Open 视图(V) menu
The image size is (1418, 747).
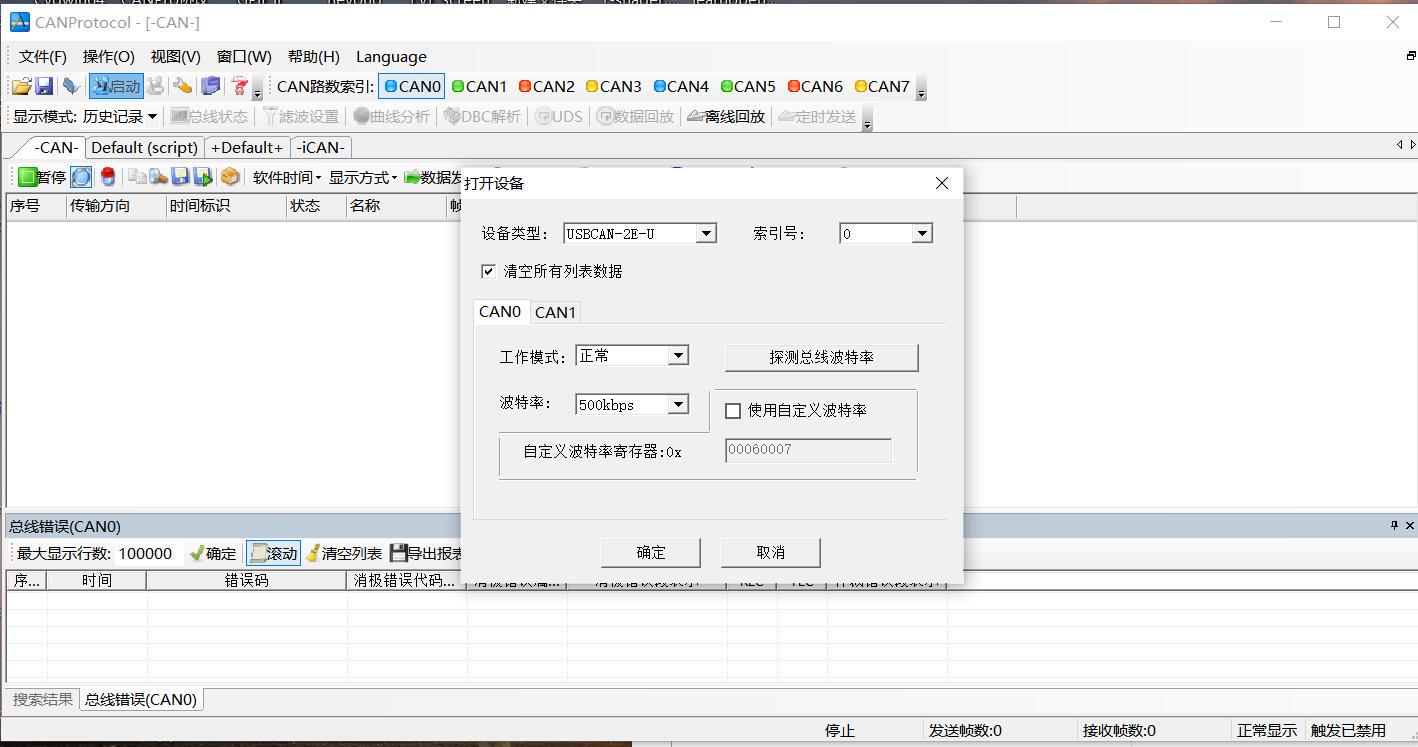[x=176, y=57]
